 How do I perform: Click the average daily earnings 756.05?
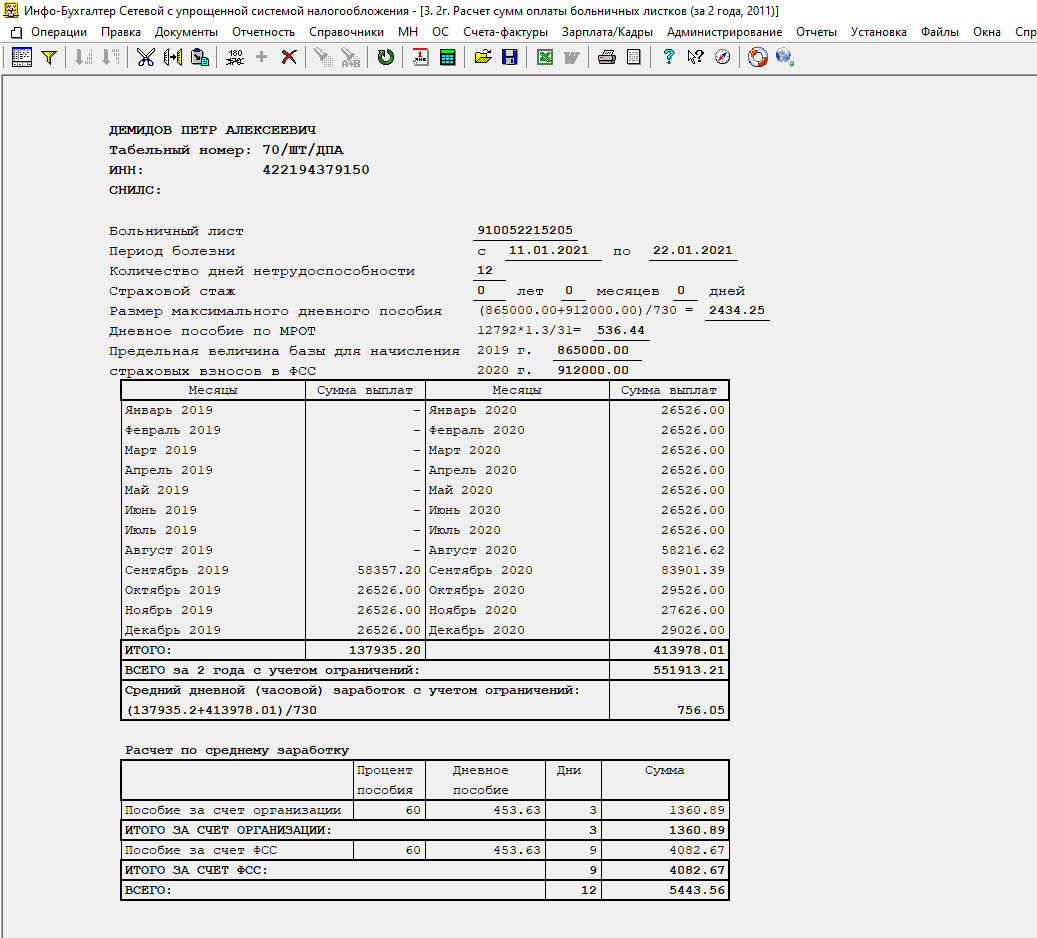(x=701, y=710)
